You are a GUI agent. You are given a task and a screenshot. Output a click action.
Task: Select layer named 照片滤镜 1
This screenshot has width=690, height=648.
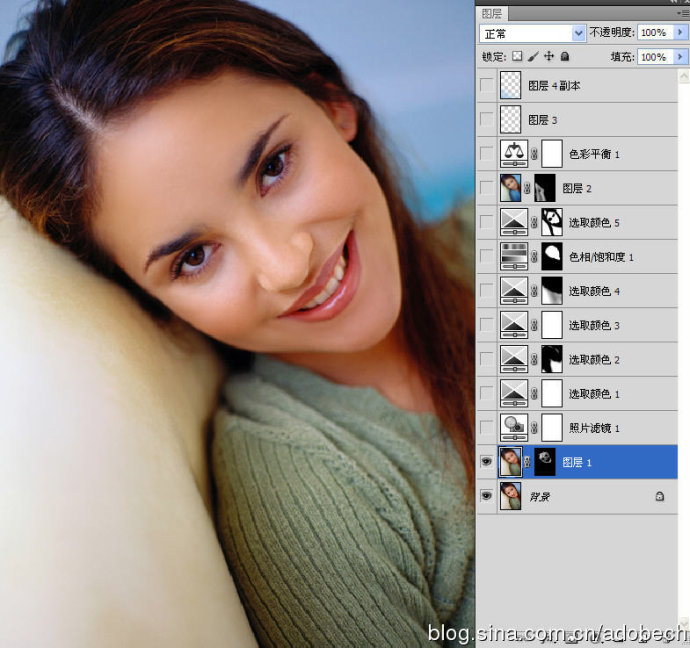pyautogui.click(x=594, y=428)
